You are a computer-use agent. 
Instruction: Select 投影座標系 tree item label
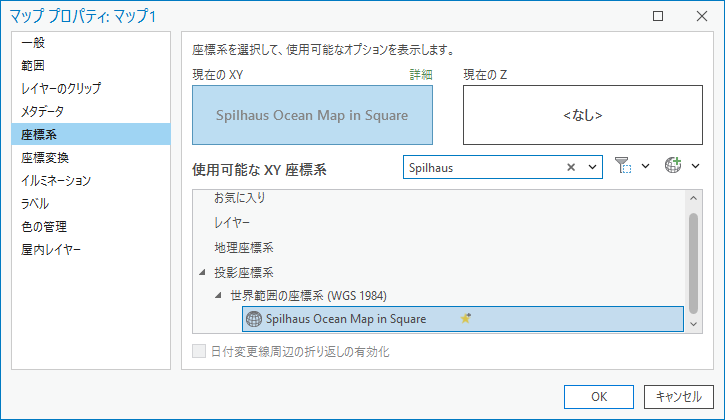[244, 272]
